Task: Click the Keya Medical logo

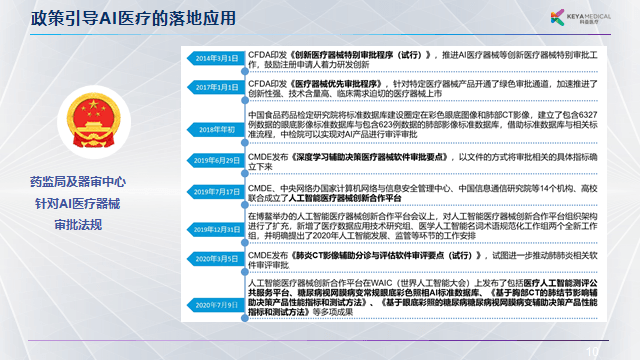Action: (580, 18)
